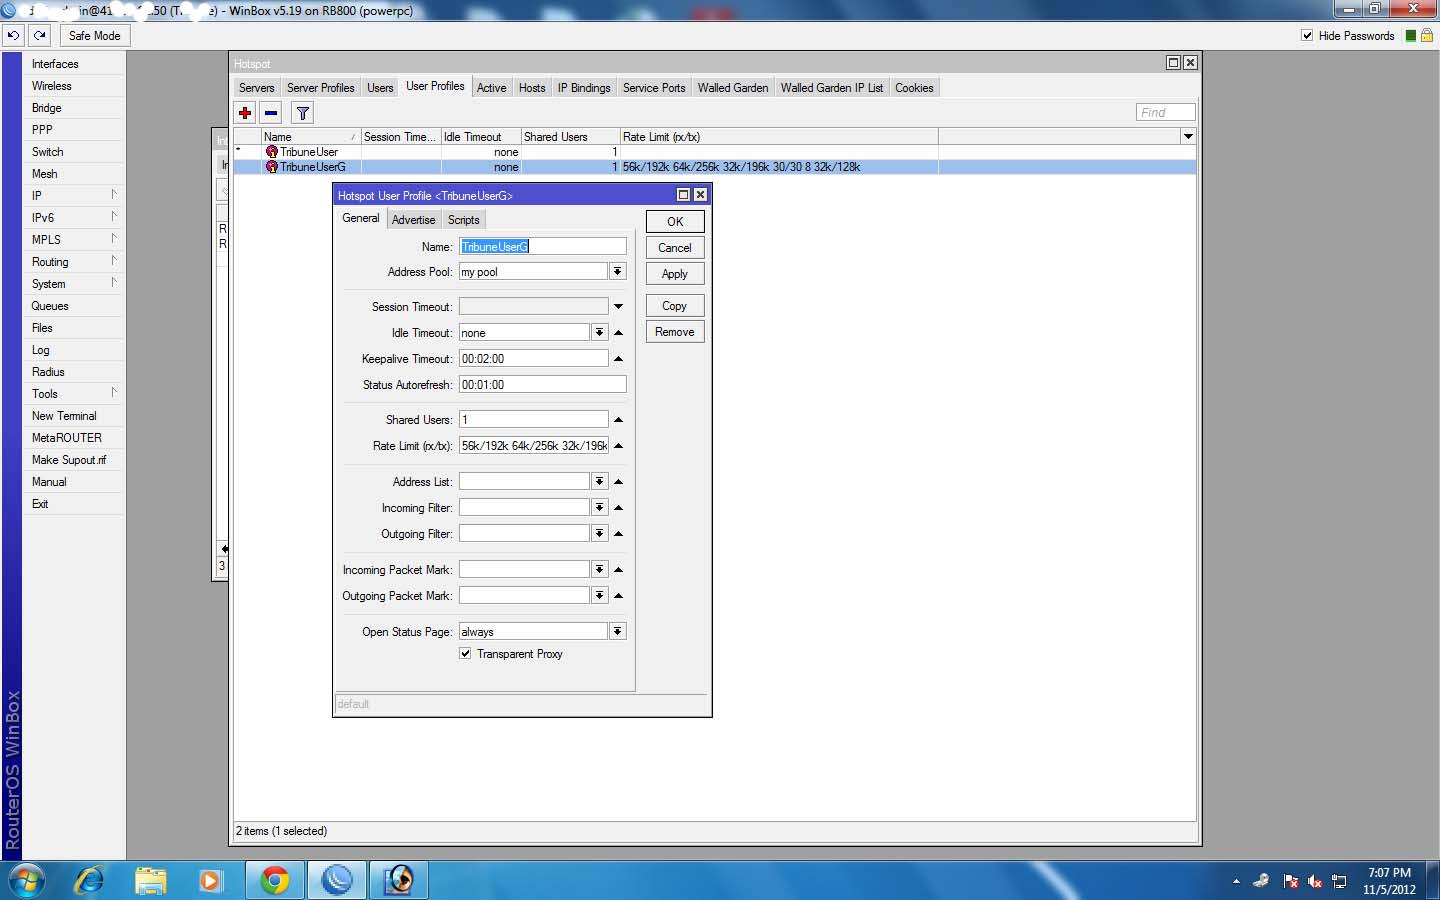Open the column selector dropdown in Hotspot list
The width and height of the screenshot is (1440, 900).
1188,136
